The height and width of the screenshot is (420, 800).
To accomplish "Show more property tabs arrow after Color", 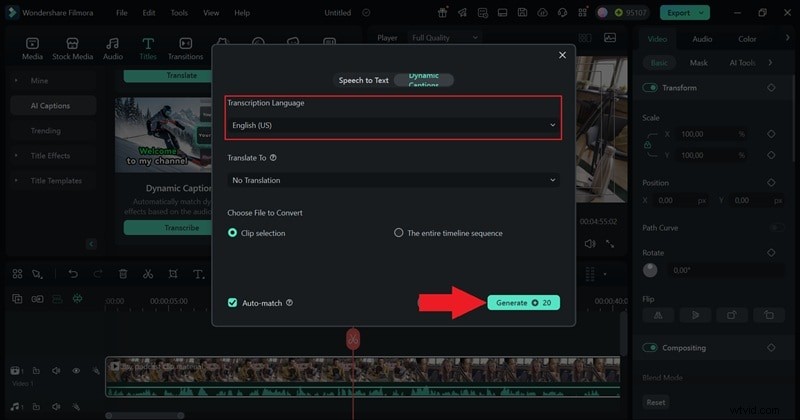I will coord(787,38).
